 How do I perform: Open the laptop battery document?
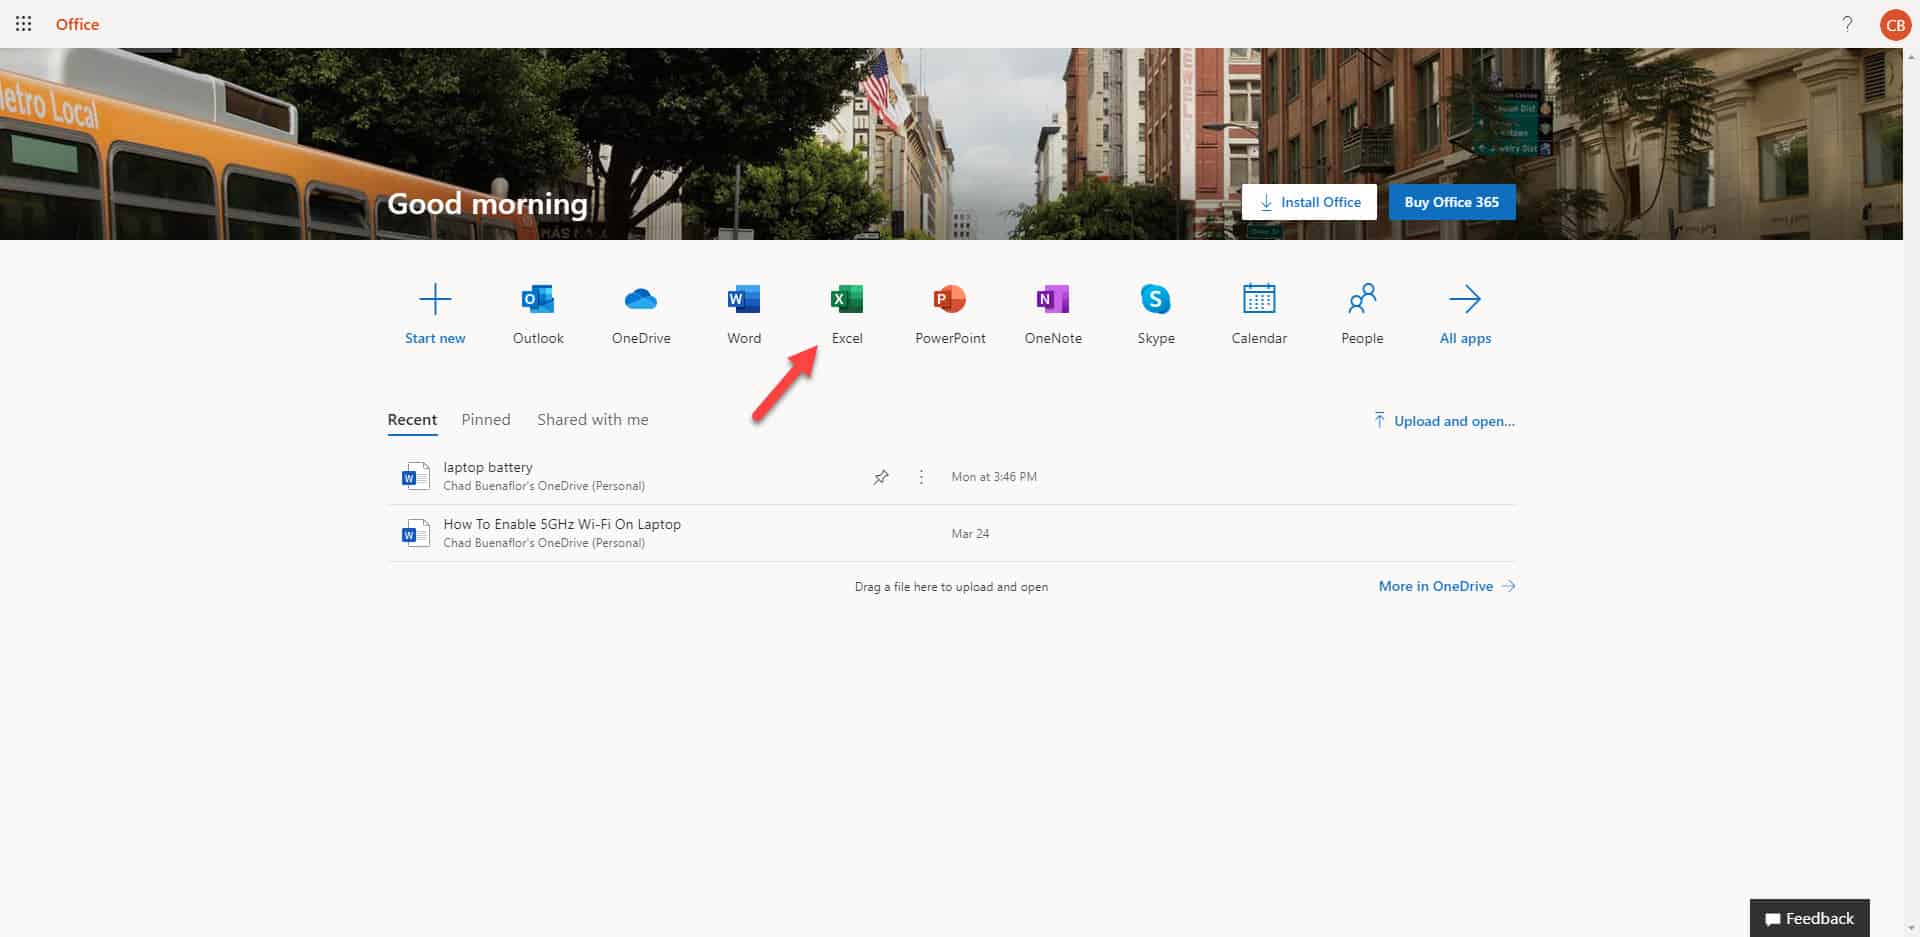[x=488, y=467]
